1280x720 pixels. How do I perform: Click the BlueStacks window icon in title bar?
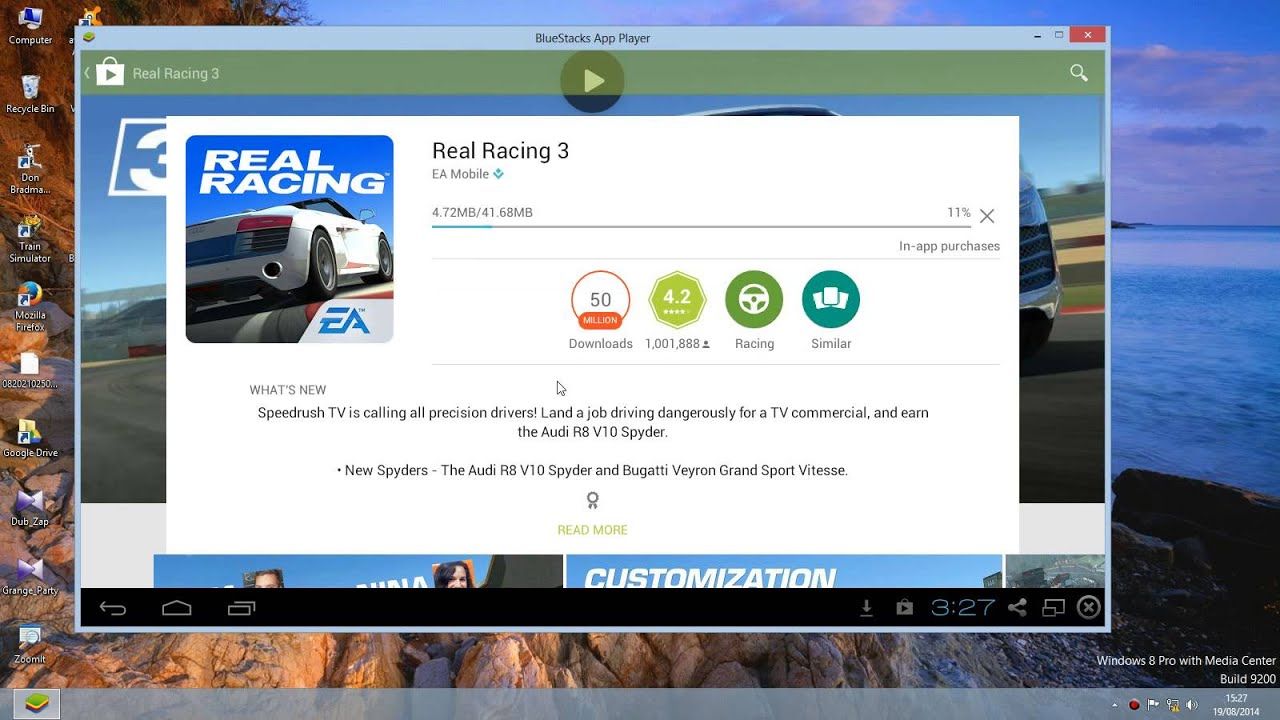click(89, 37)
